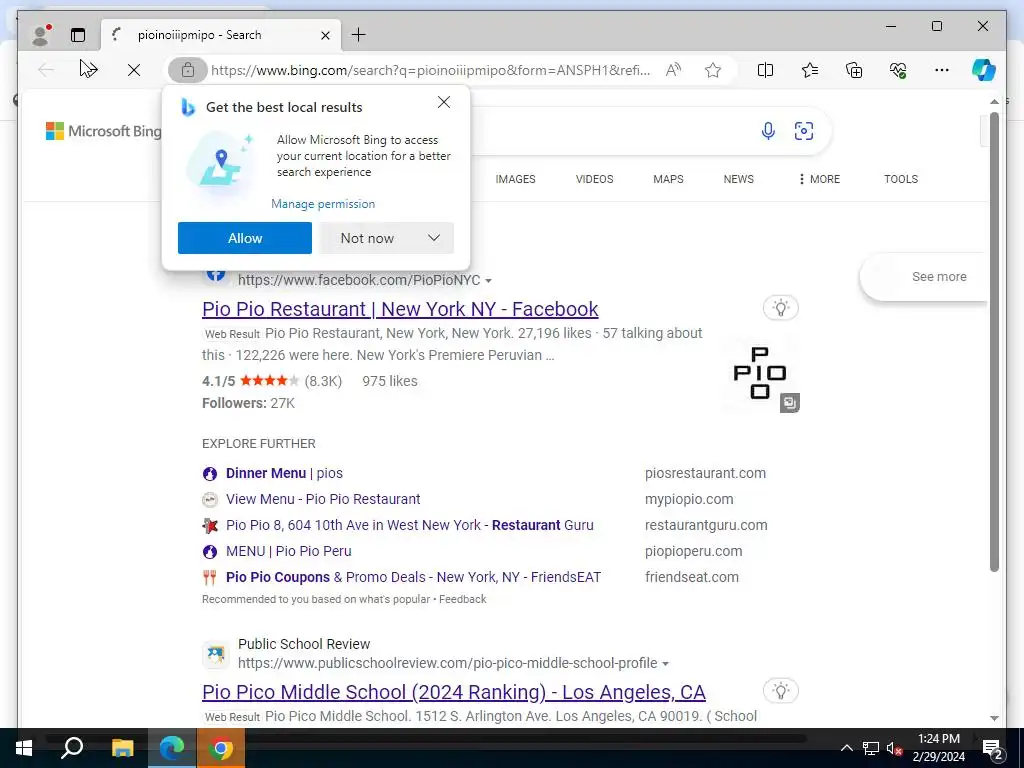Launch Copilot sidebar
Screen dimensions: 1024x768
[x=984, y=70]
